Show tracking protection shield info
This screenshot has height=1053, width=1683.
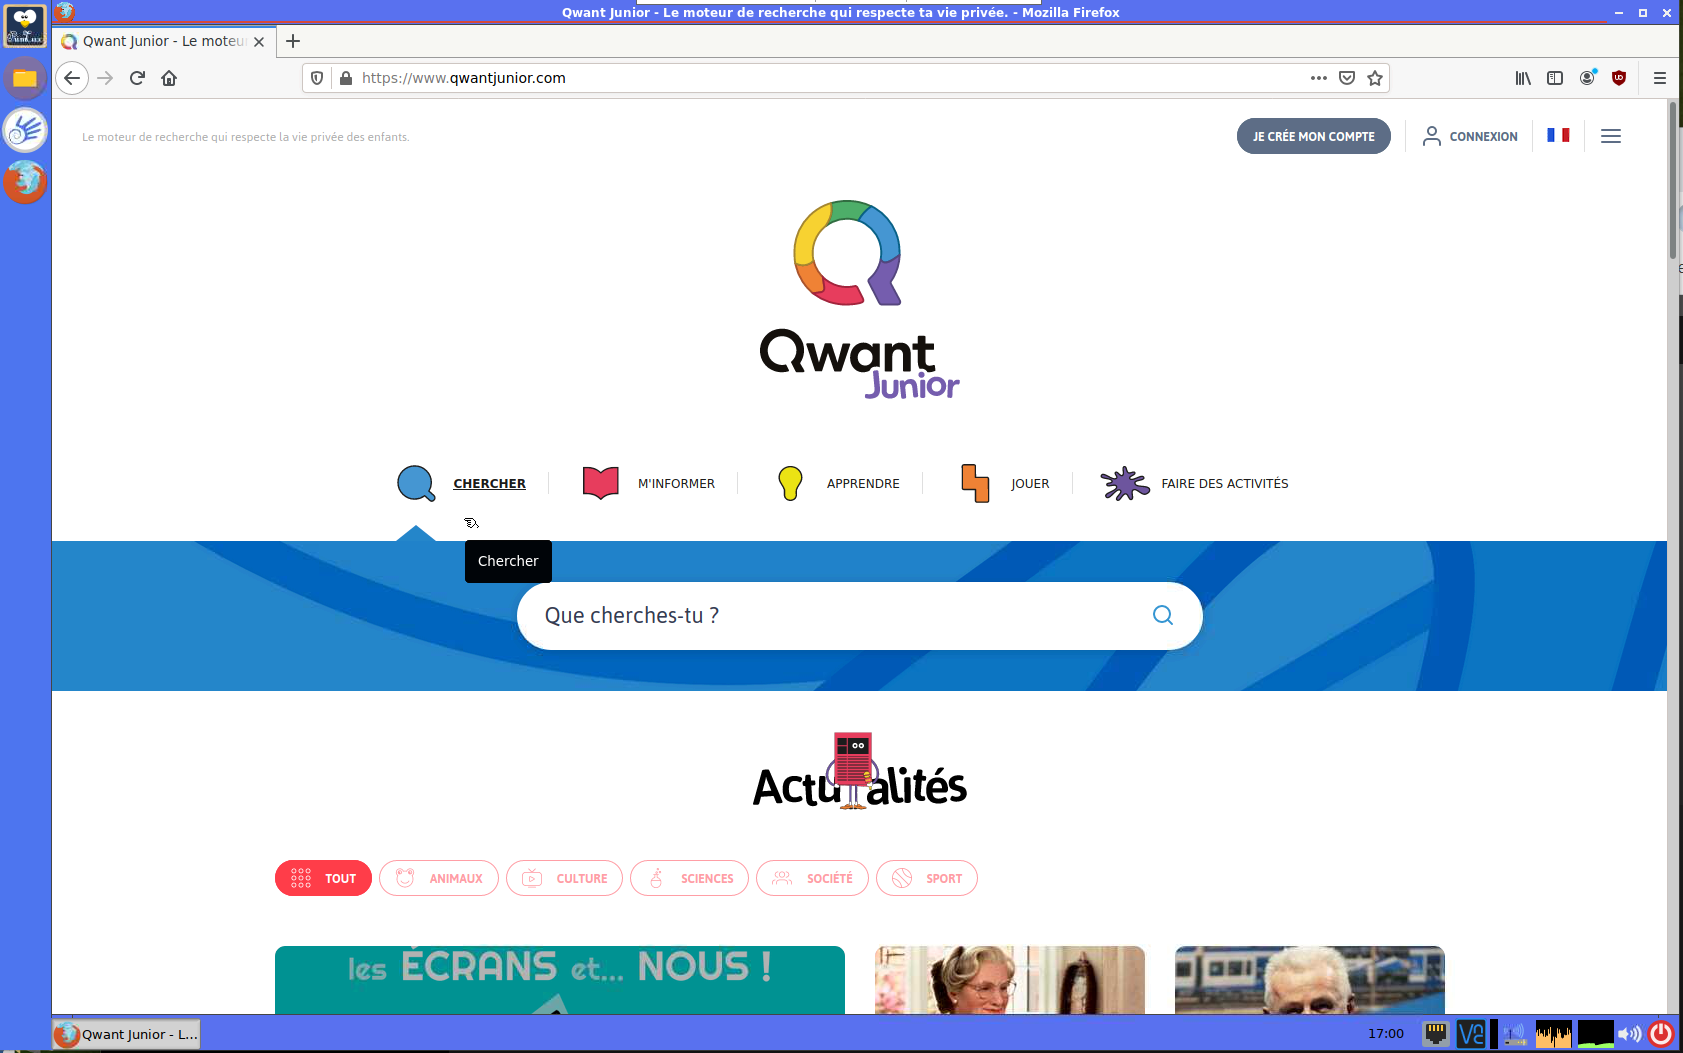pyautogui.click(x=317, y=78)
